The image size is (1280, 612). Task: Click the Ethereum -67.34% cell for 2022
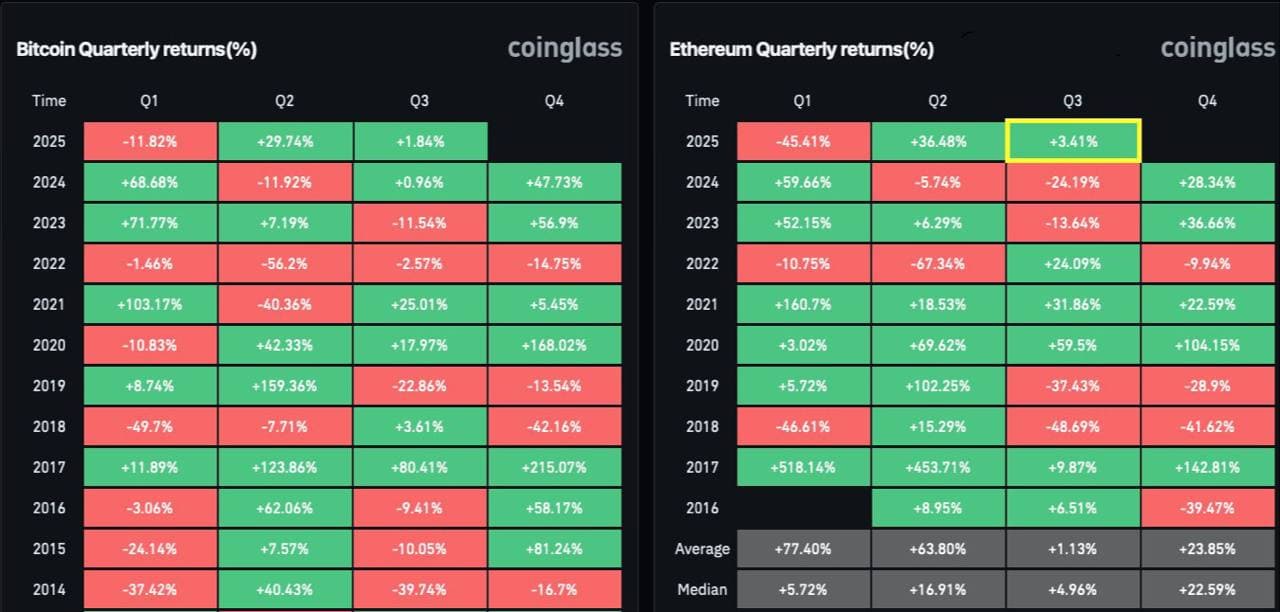point(938,263)
